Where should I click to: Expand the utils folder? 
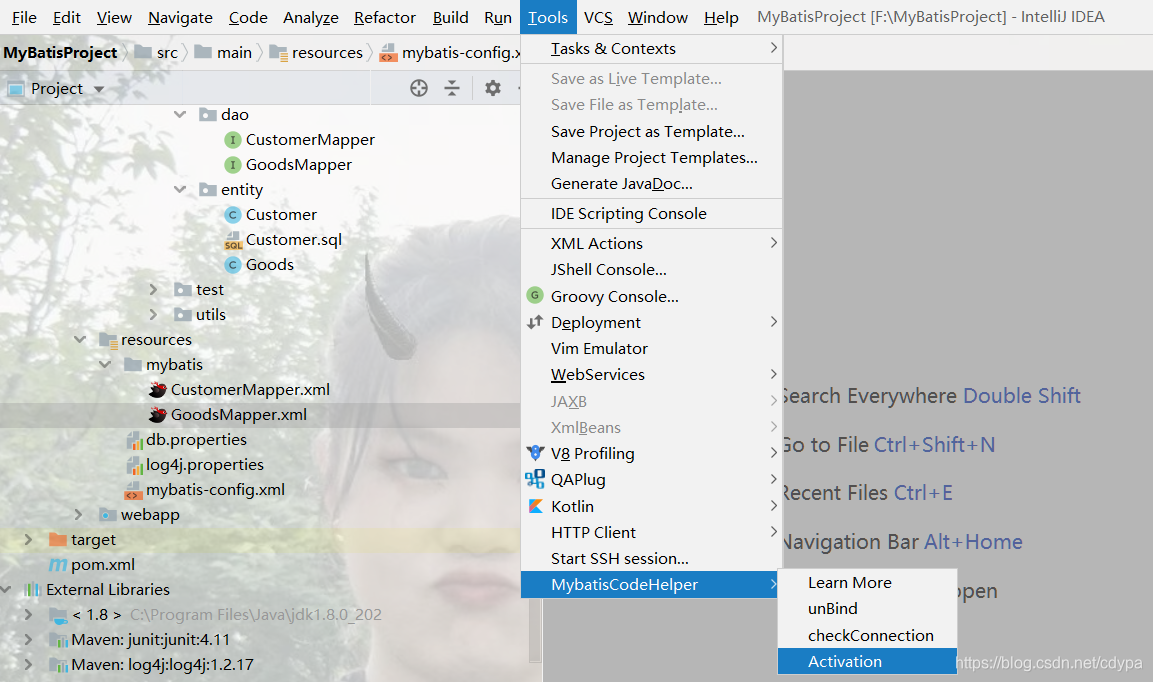coord(153,315)
